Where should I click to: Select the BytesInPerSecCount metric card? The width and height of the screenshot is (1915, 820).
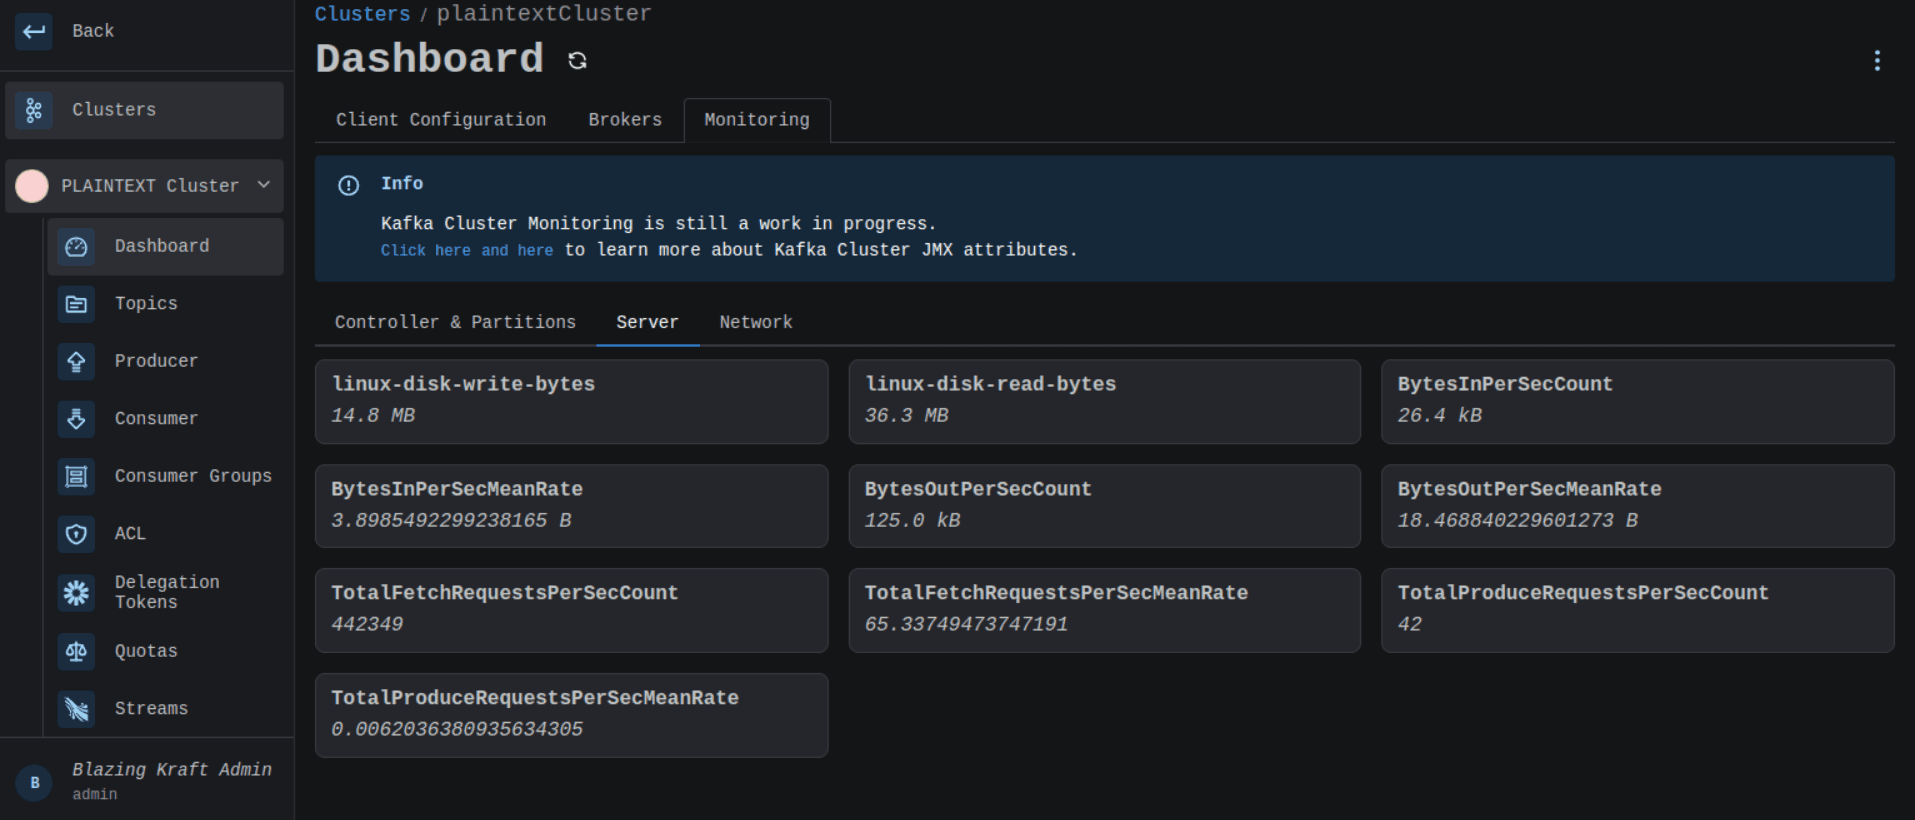(1637, 401)
